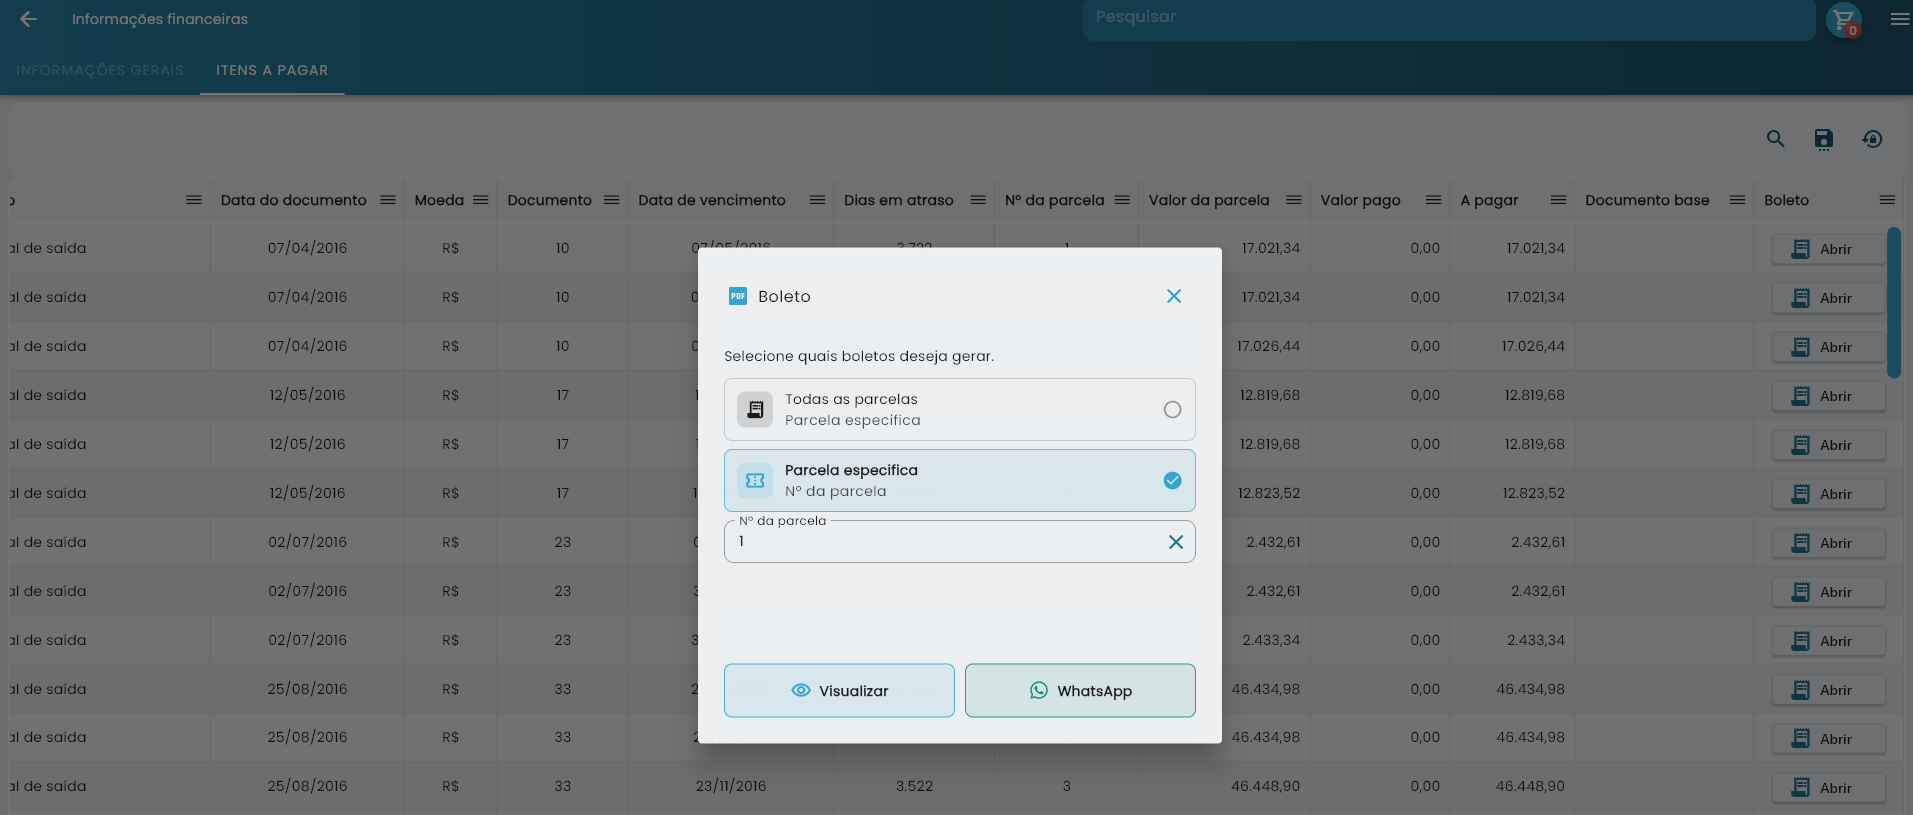Screen dimensions: 1913x815
Task: Sort by the Data do documento header
Action: 293,200
